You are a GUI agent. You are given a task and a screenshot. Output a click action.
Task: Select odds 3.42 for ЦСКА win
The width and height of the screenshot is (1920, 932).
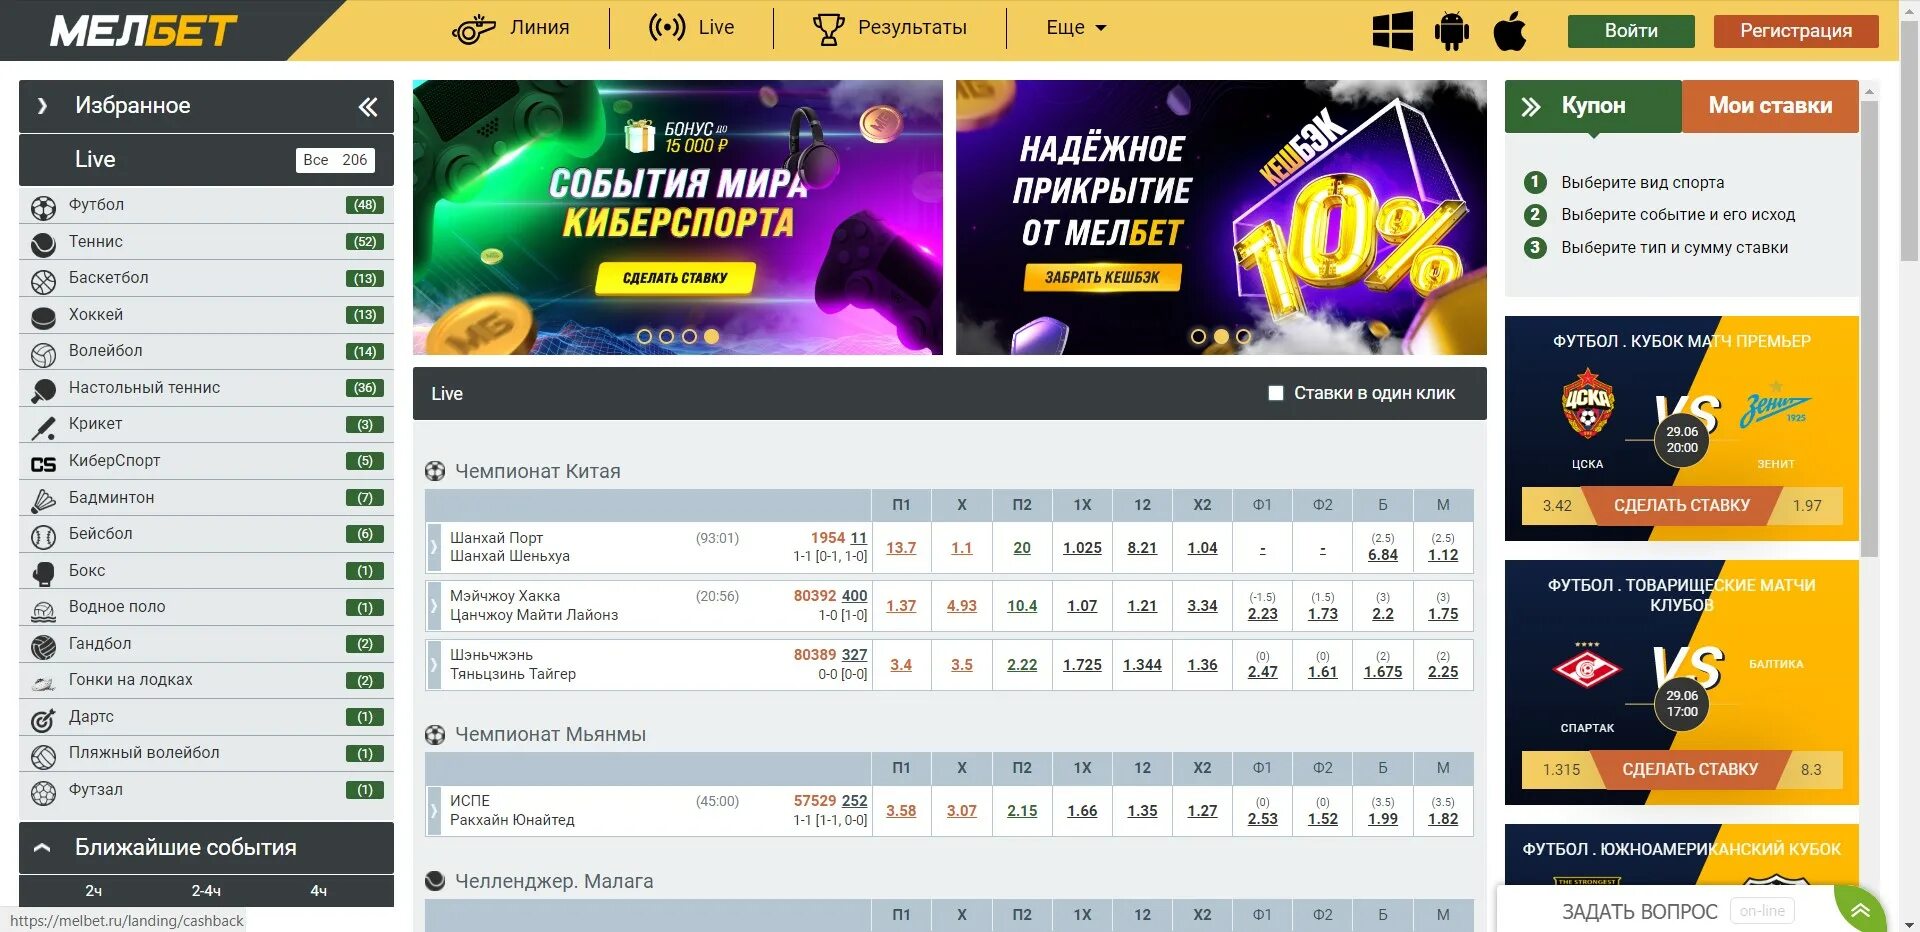point(1557,506)
